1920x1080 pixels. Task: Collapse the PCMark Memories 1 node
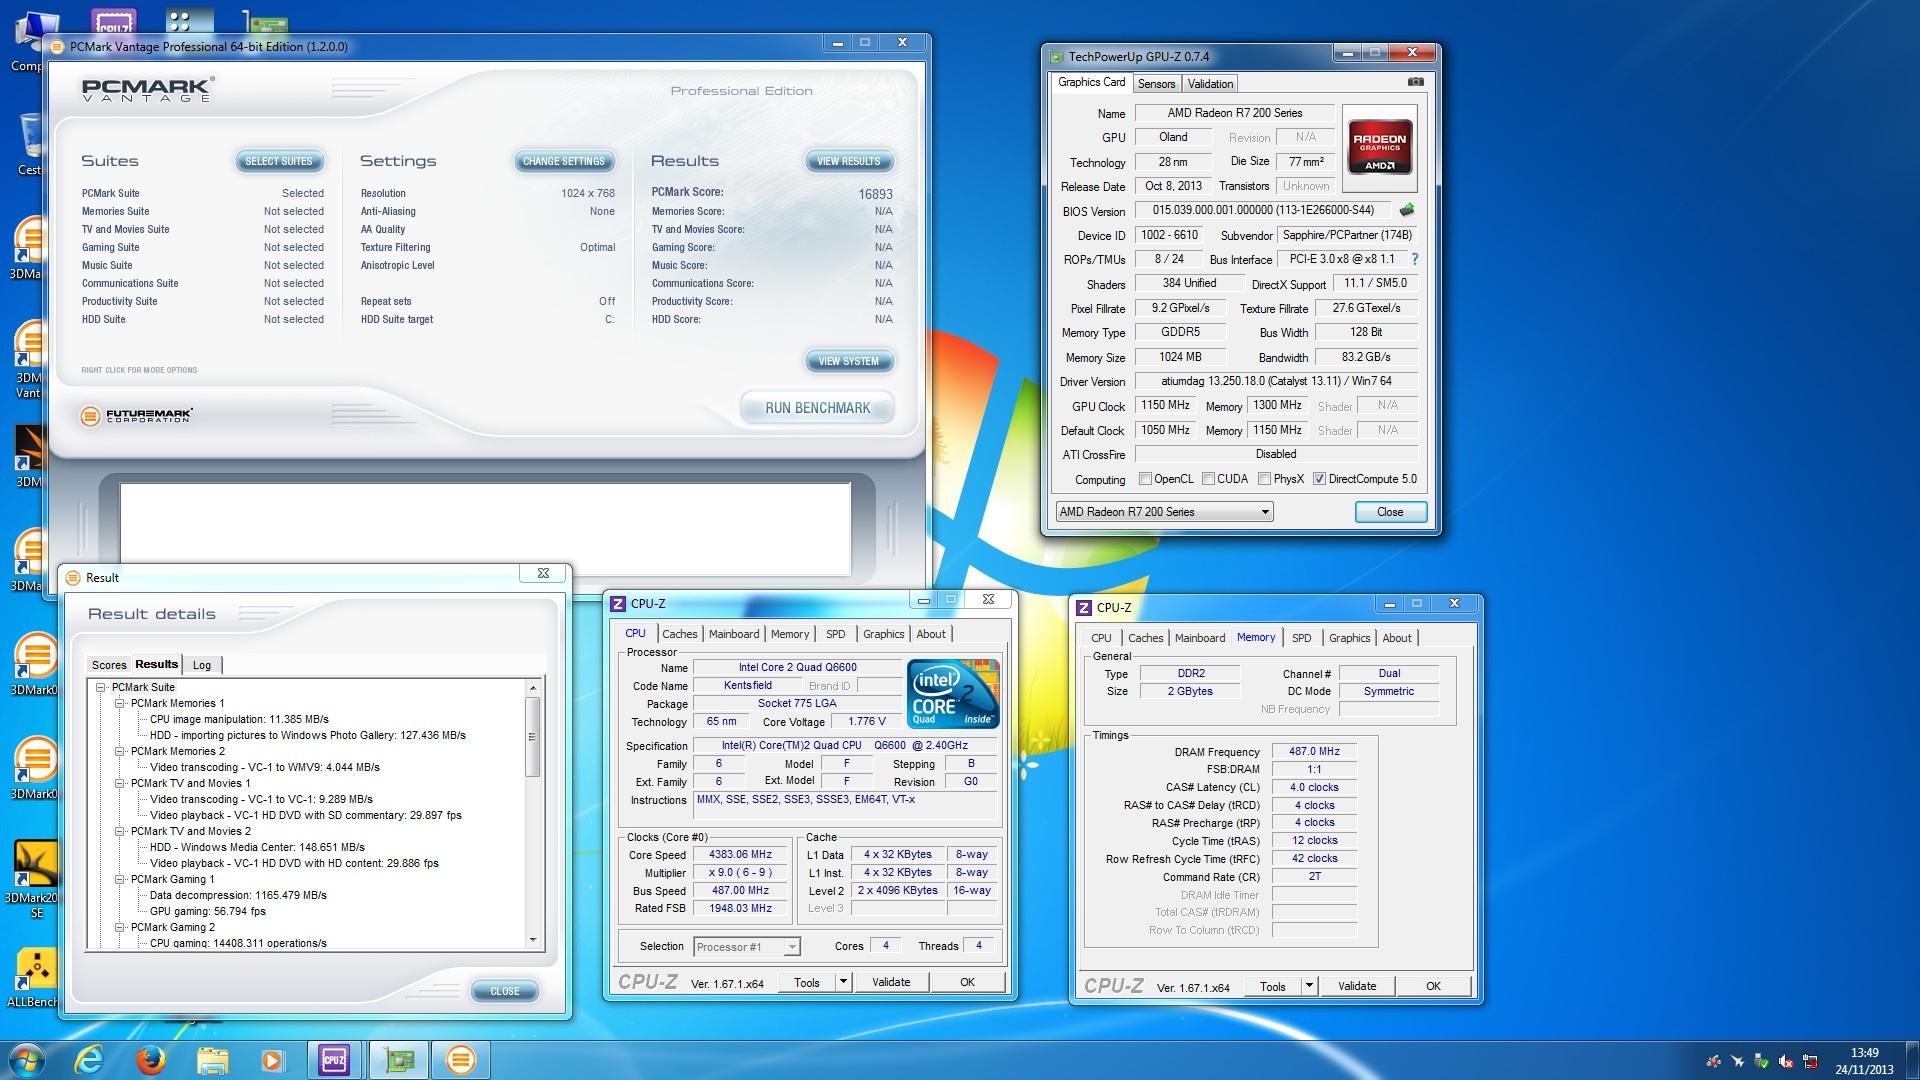tap(120, 704)
